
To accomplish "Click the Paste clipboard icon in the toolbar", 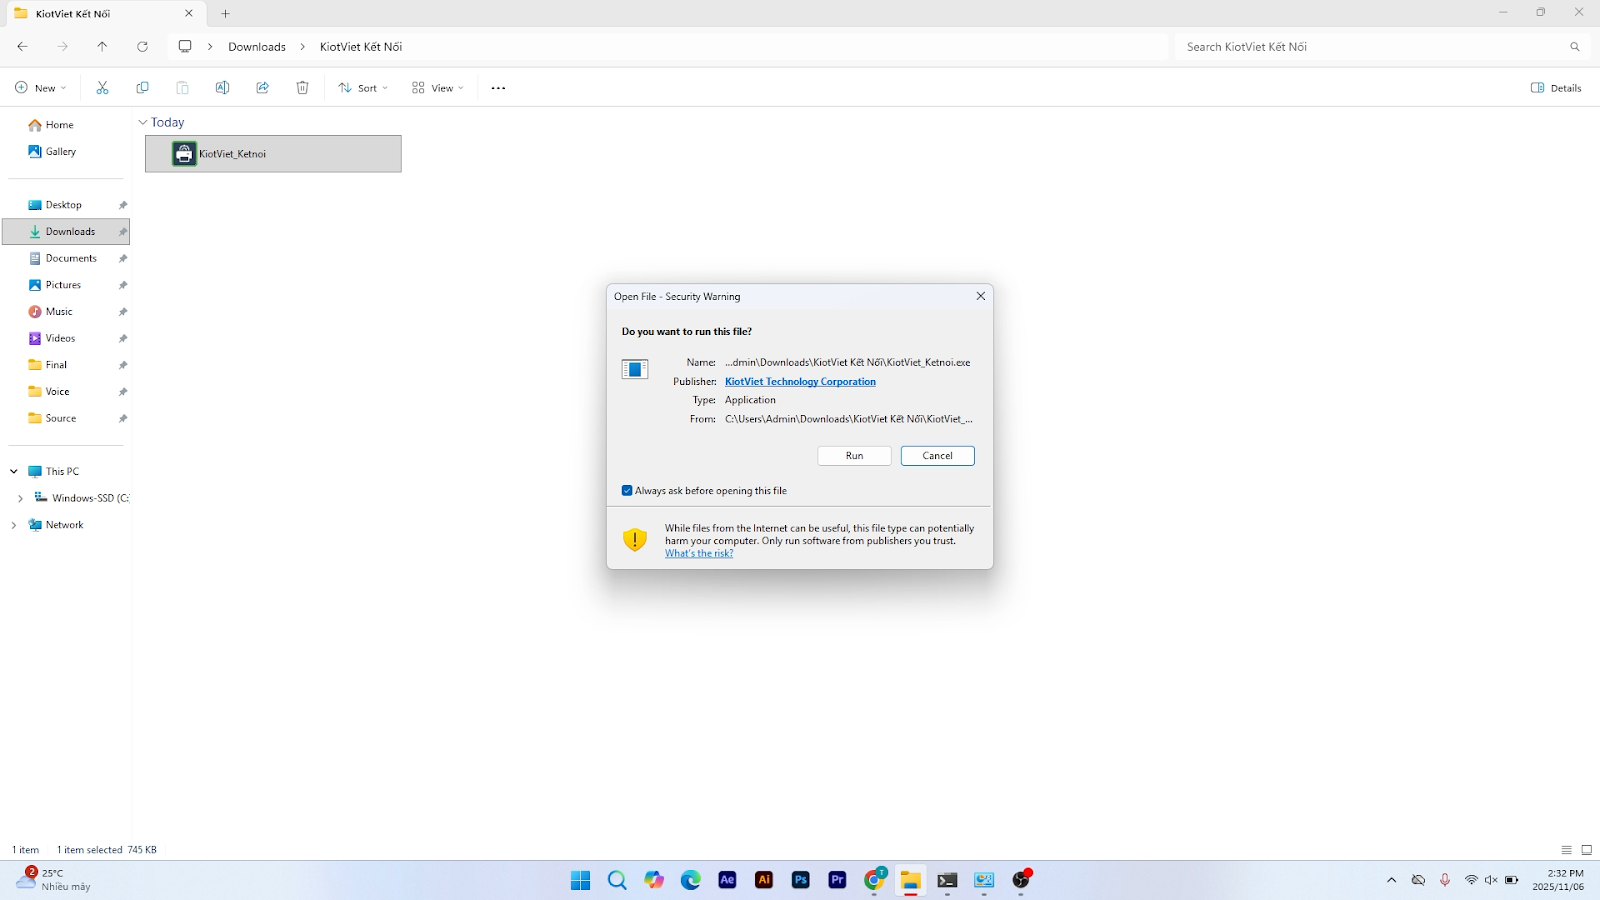I will [182, 88].
